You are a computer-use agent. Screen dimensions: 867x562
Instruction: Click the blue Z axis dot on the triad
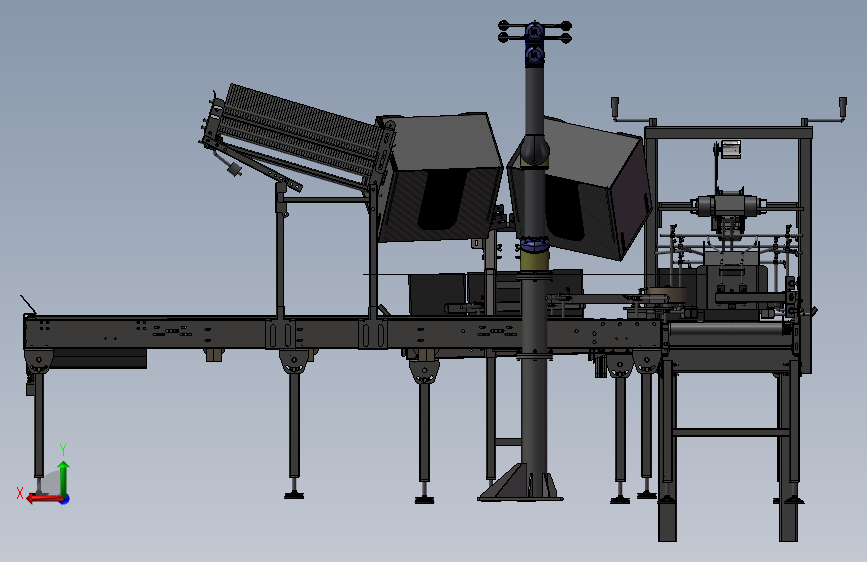point(65,500)
